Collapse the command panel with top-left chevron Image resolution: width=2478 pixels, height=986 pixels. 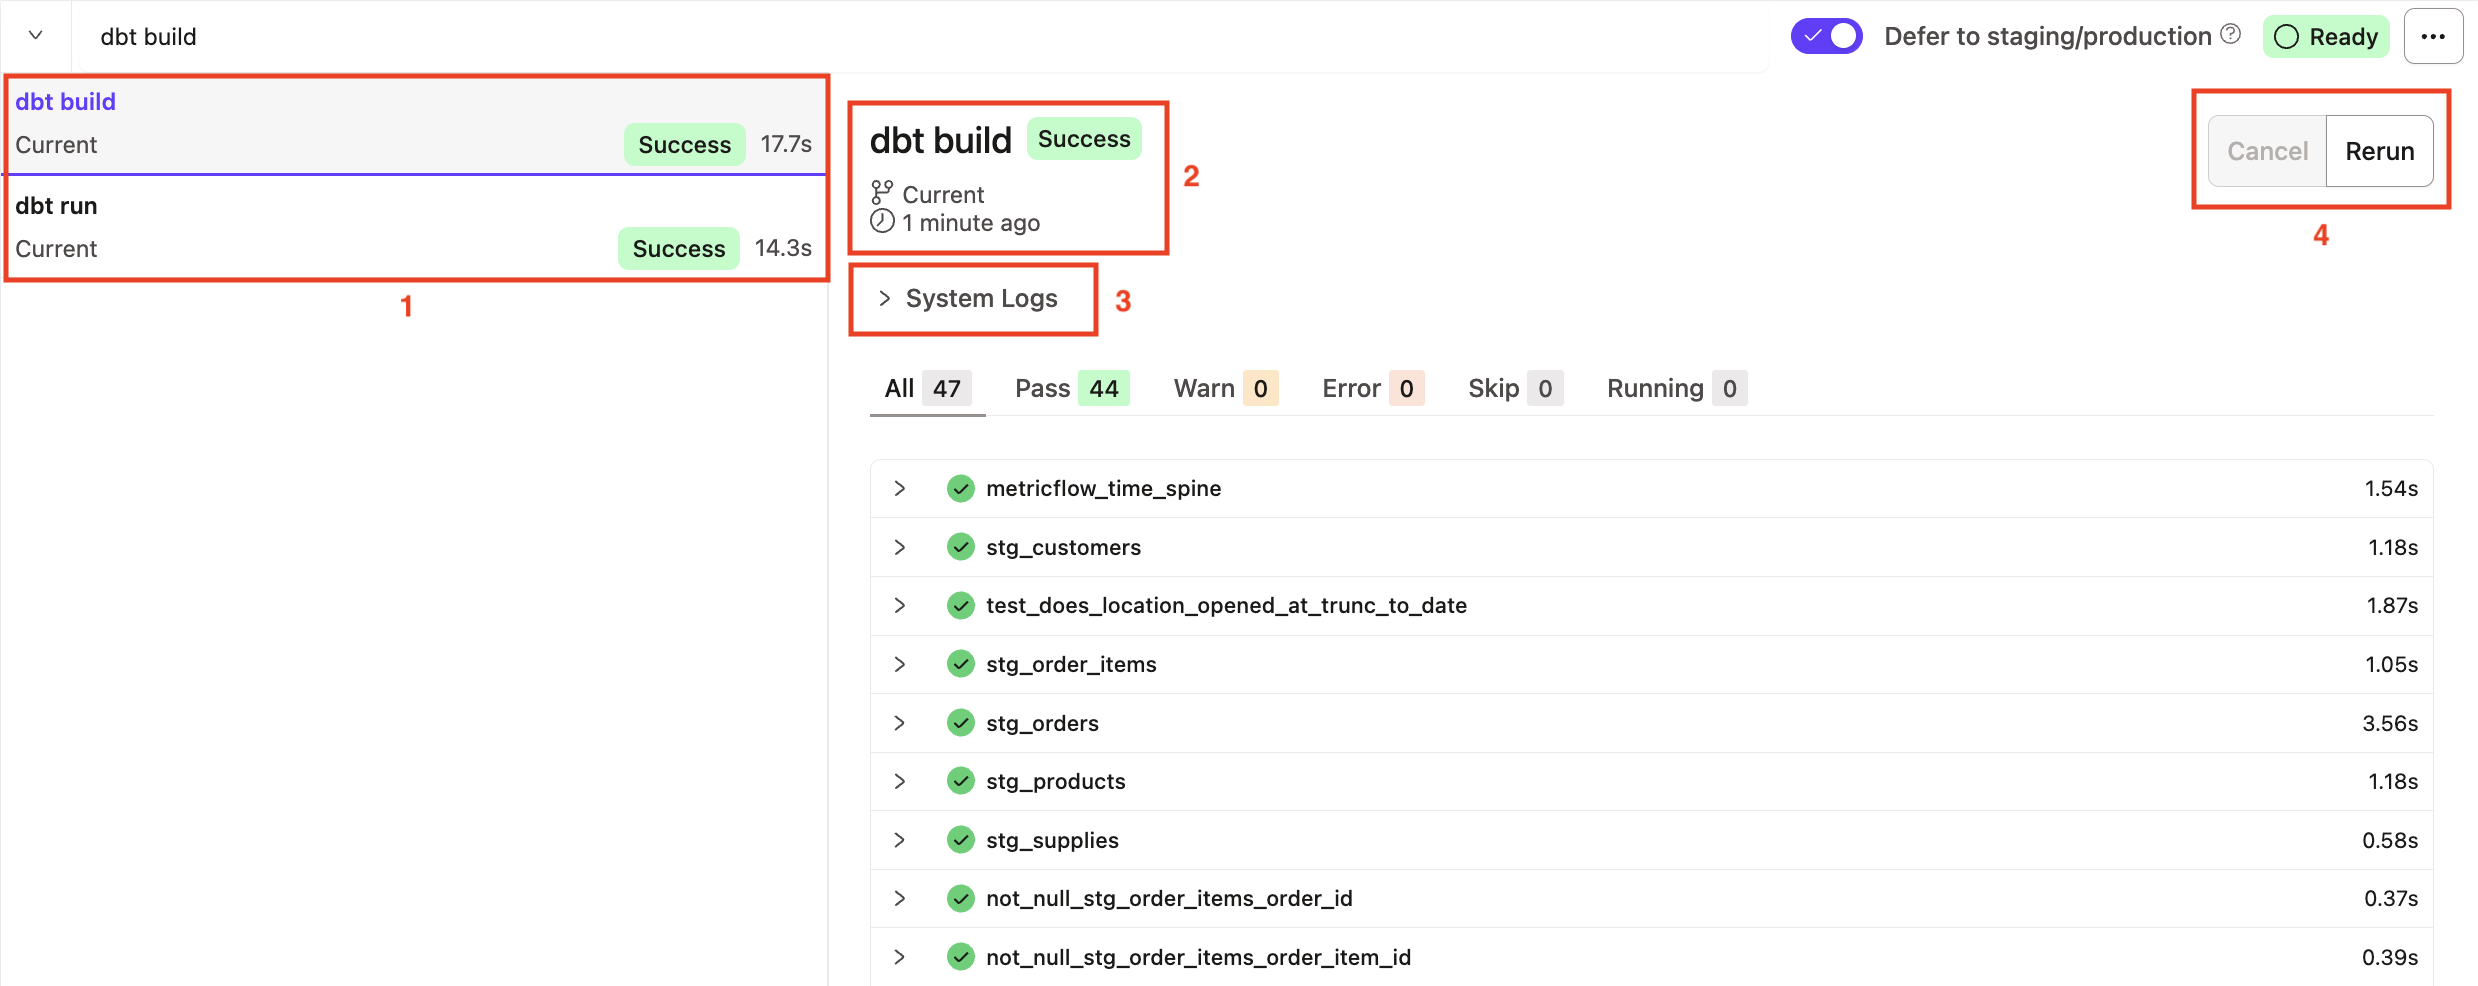click(36, 36)
